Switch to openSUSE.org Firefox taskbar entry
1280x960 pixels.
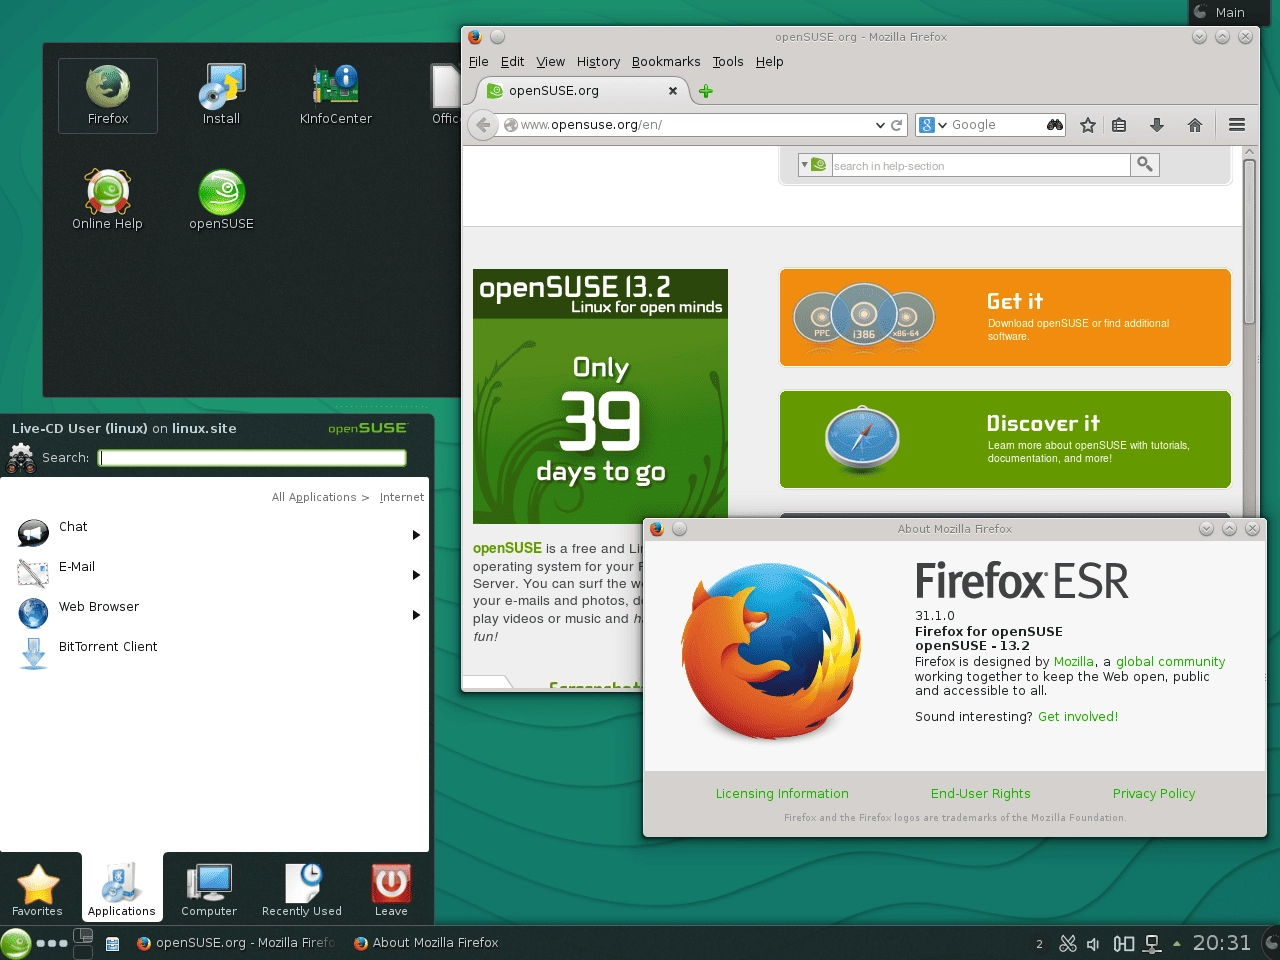coord(237,943)
